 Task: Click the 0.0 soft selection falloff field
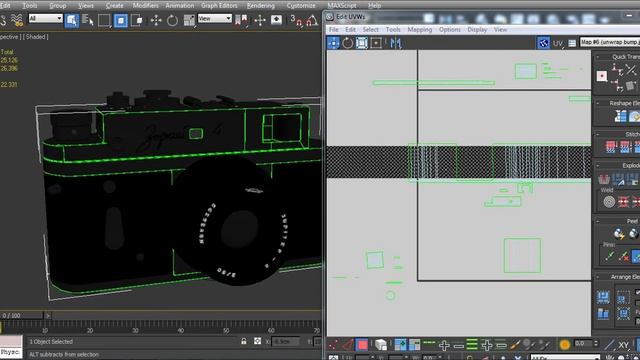(583, 344)
